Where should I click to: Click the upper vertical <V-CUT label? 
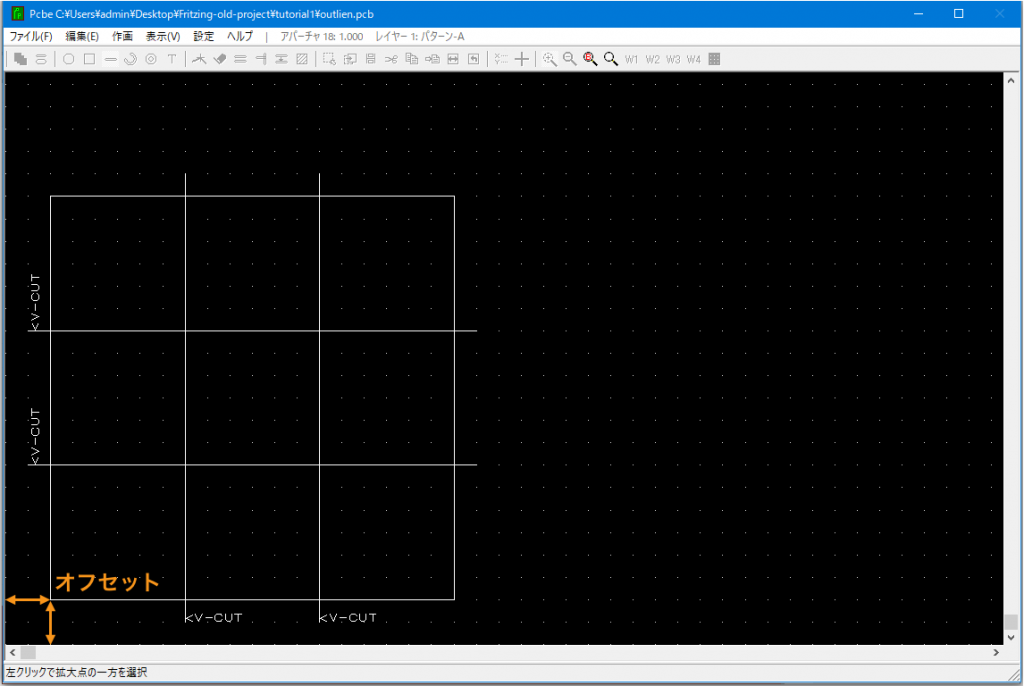pyautogui.click(x=35, y=302)
